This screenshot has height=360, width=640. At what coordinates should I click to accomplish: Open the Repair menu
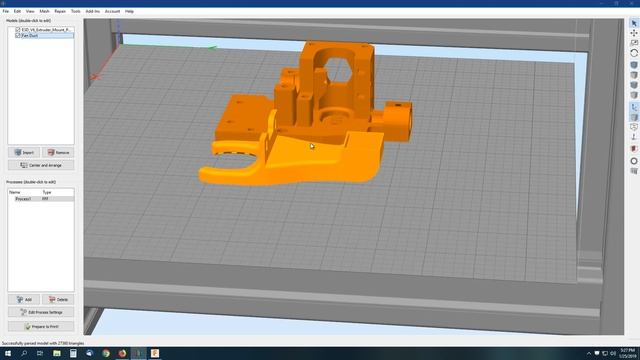tap(60, 11)
